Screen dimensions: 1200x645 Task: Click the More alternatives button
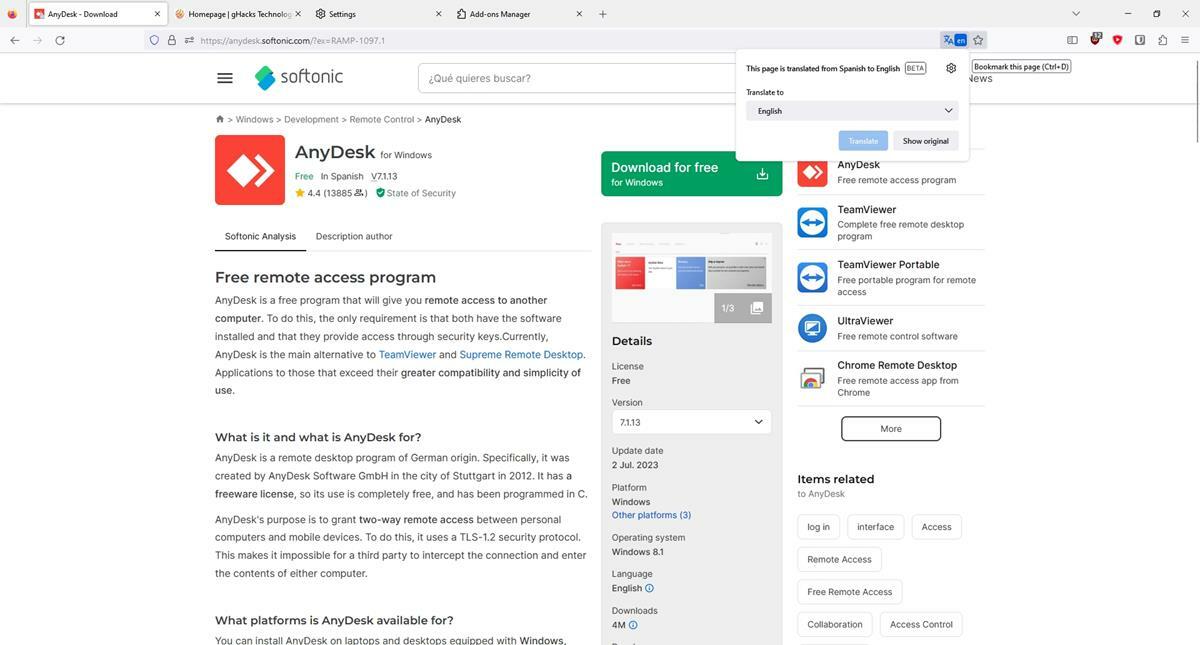tap(891, 428)
